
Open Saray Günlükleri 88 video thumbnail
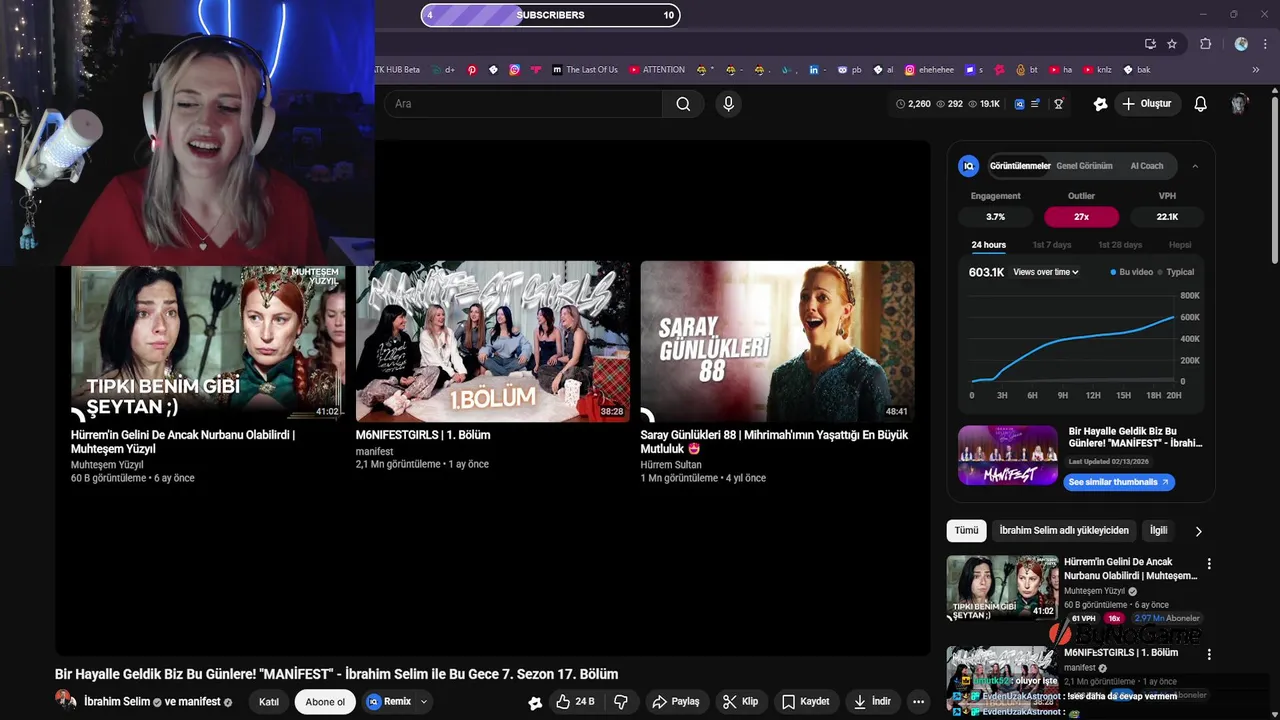pos(777,341)
